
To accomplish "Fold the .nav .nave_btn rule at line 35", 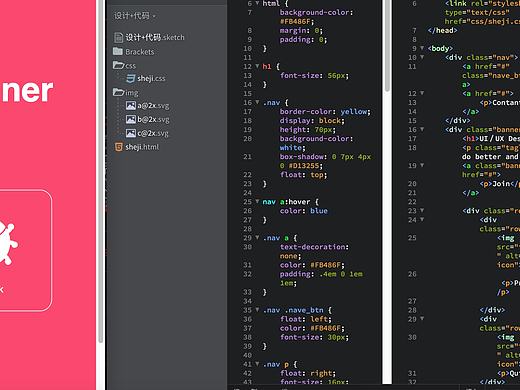I will [x=257, y=310].
